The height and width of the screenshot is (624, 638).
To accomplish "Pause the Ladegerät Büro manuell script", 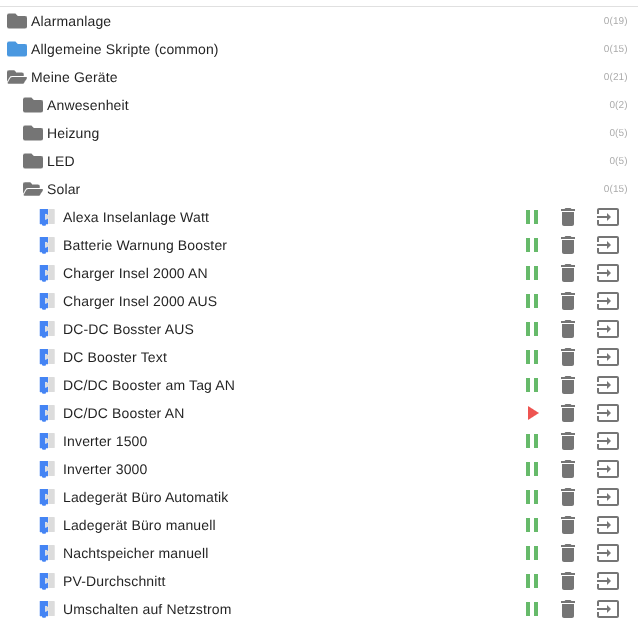I will [x=532, y=525].
